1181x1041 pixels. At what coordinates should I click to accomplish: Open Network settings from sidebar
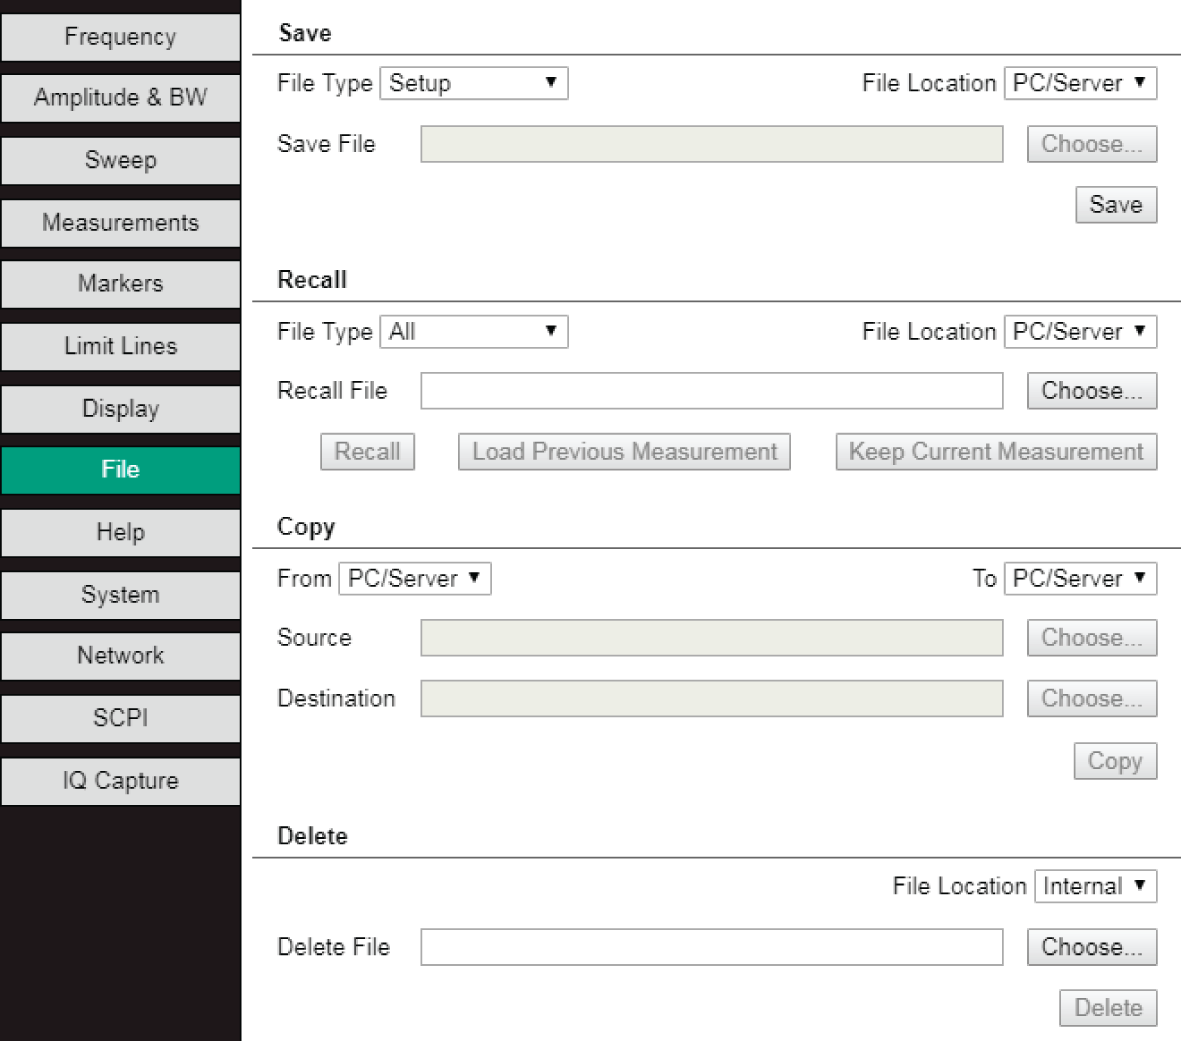[120, 656]
